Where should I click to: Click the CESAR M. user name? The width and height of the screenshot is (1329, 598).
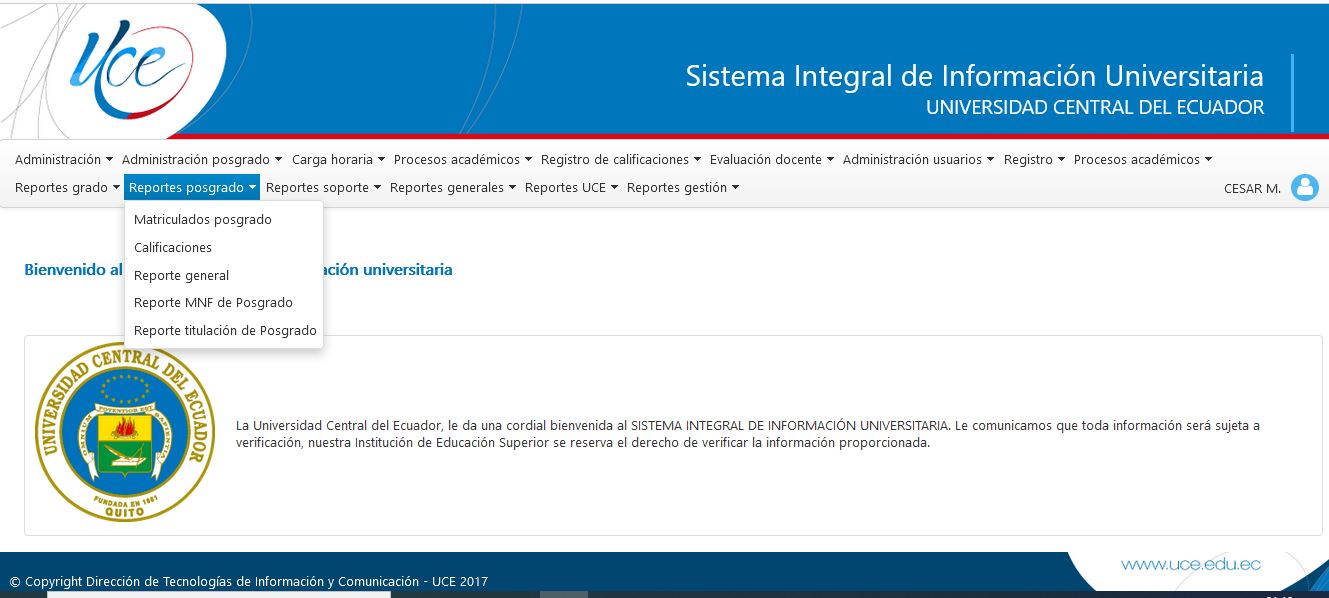[1252, 188]
